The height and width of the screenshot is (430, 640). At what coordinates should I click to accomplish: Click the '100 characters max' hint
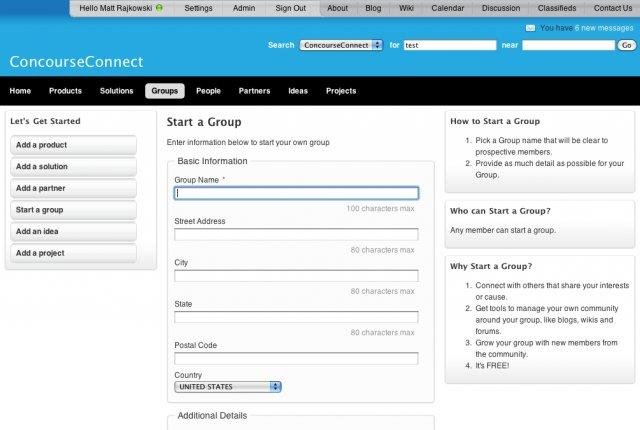click(x=380, y=208)
